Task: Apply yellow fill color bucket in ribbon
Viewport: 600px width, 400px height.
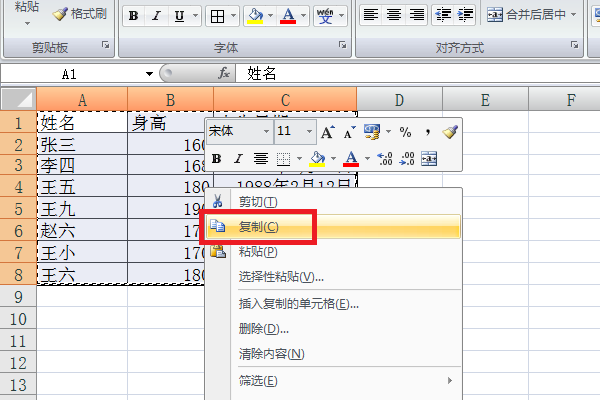Action: [255, 16]
